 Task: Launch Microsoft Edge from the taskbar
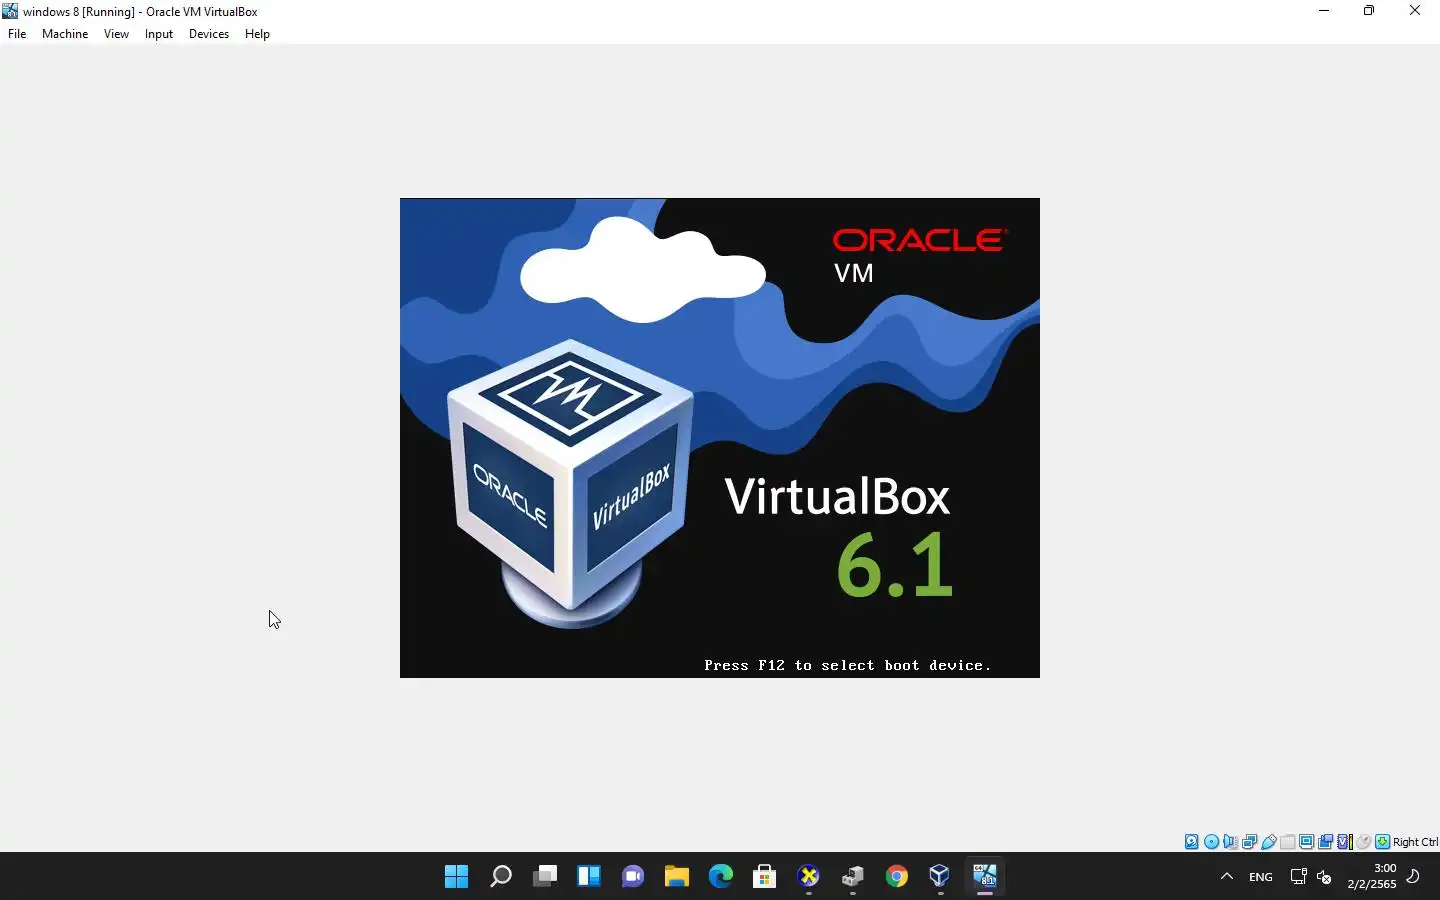(x=721, y=877)
